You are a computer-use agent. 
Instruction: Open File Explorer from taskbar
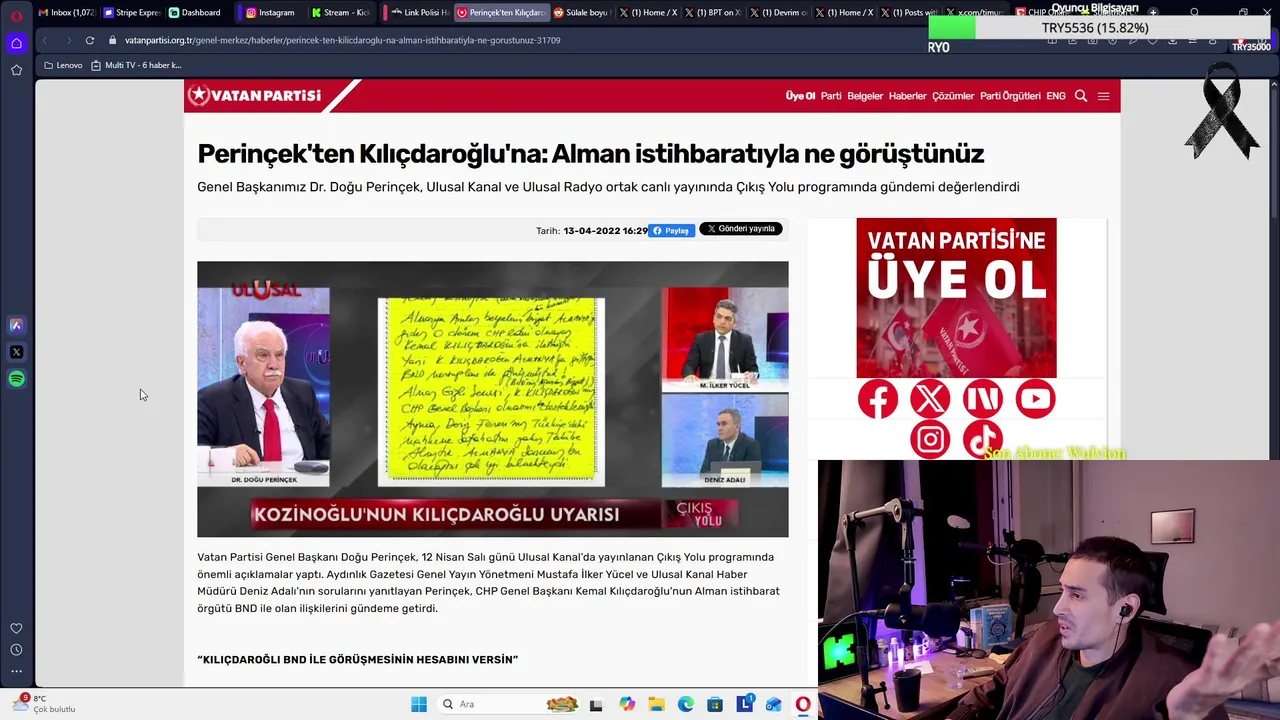656,704
